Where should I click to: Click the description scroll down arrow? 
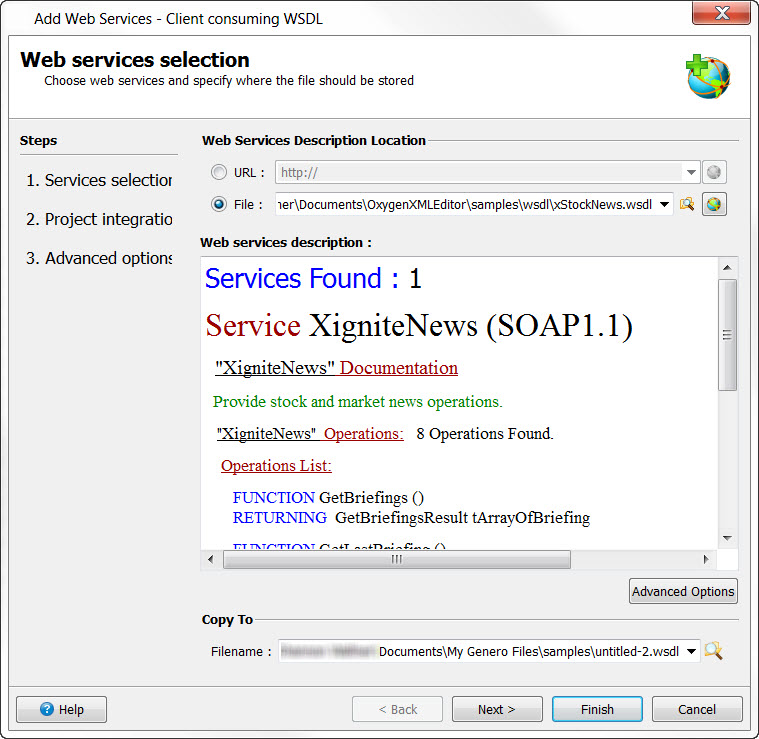727,538
